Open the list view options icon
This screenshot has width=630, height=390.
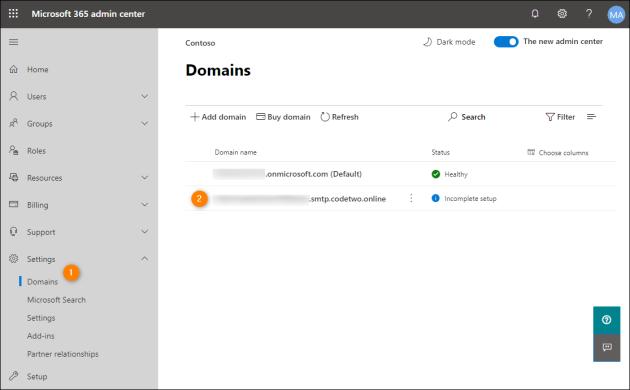click(591, 116)
